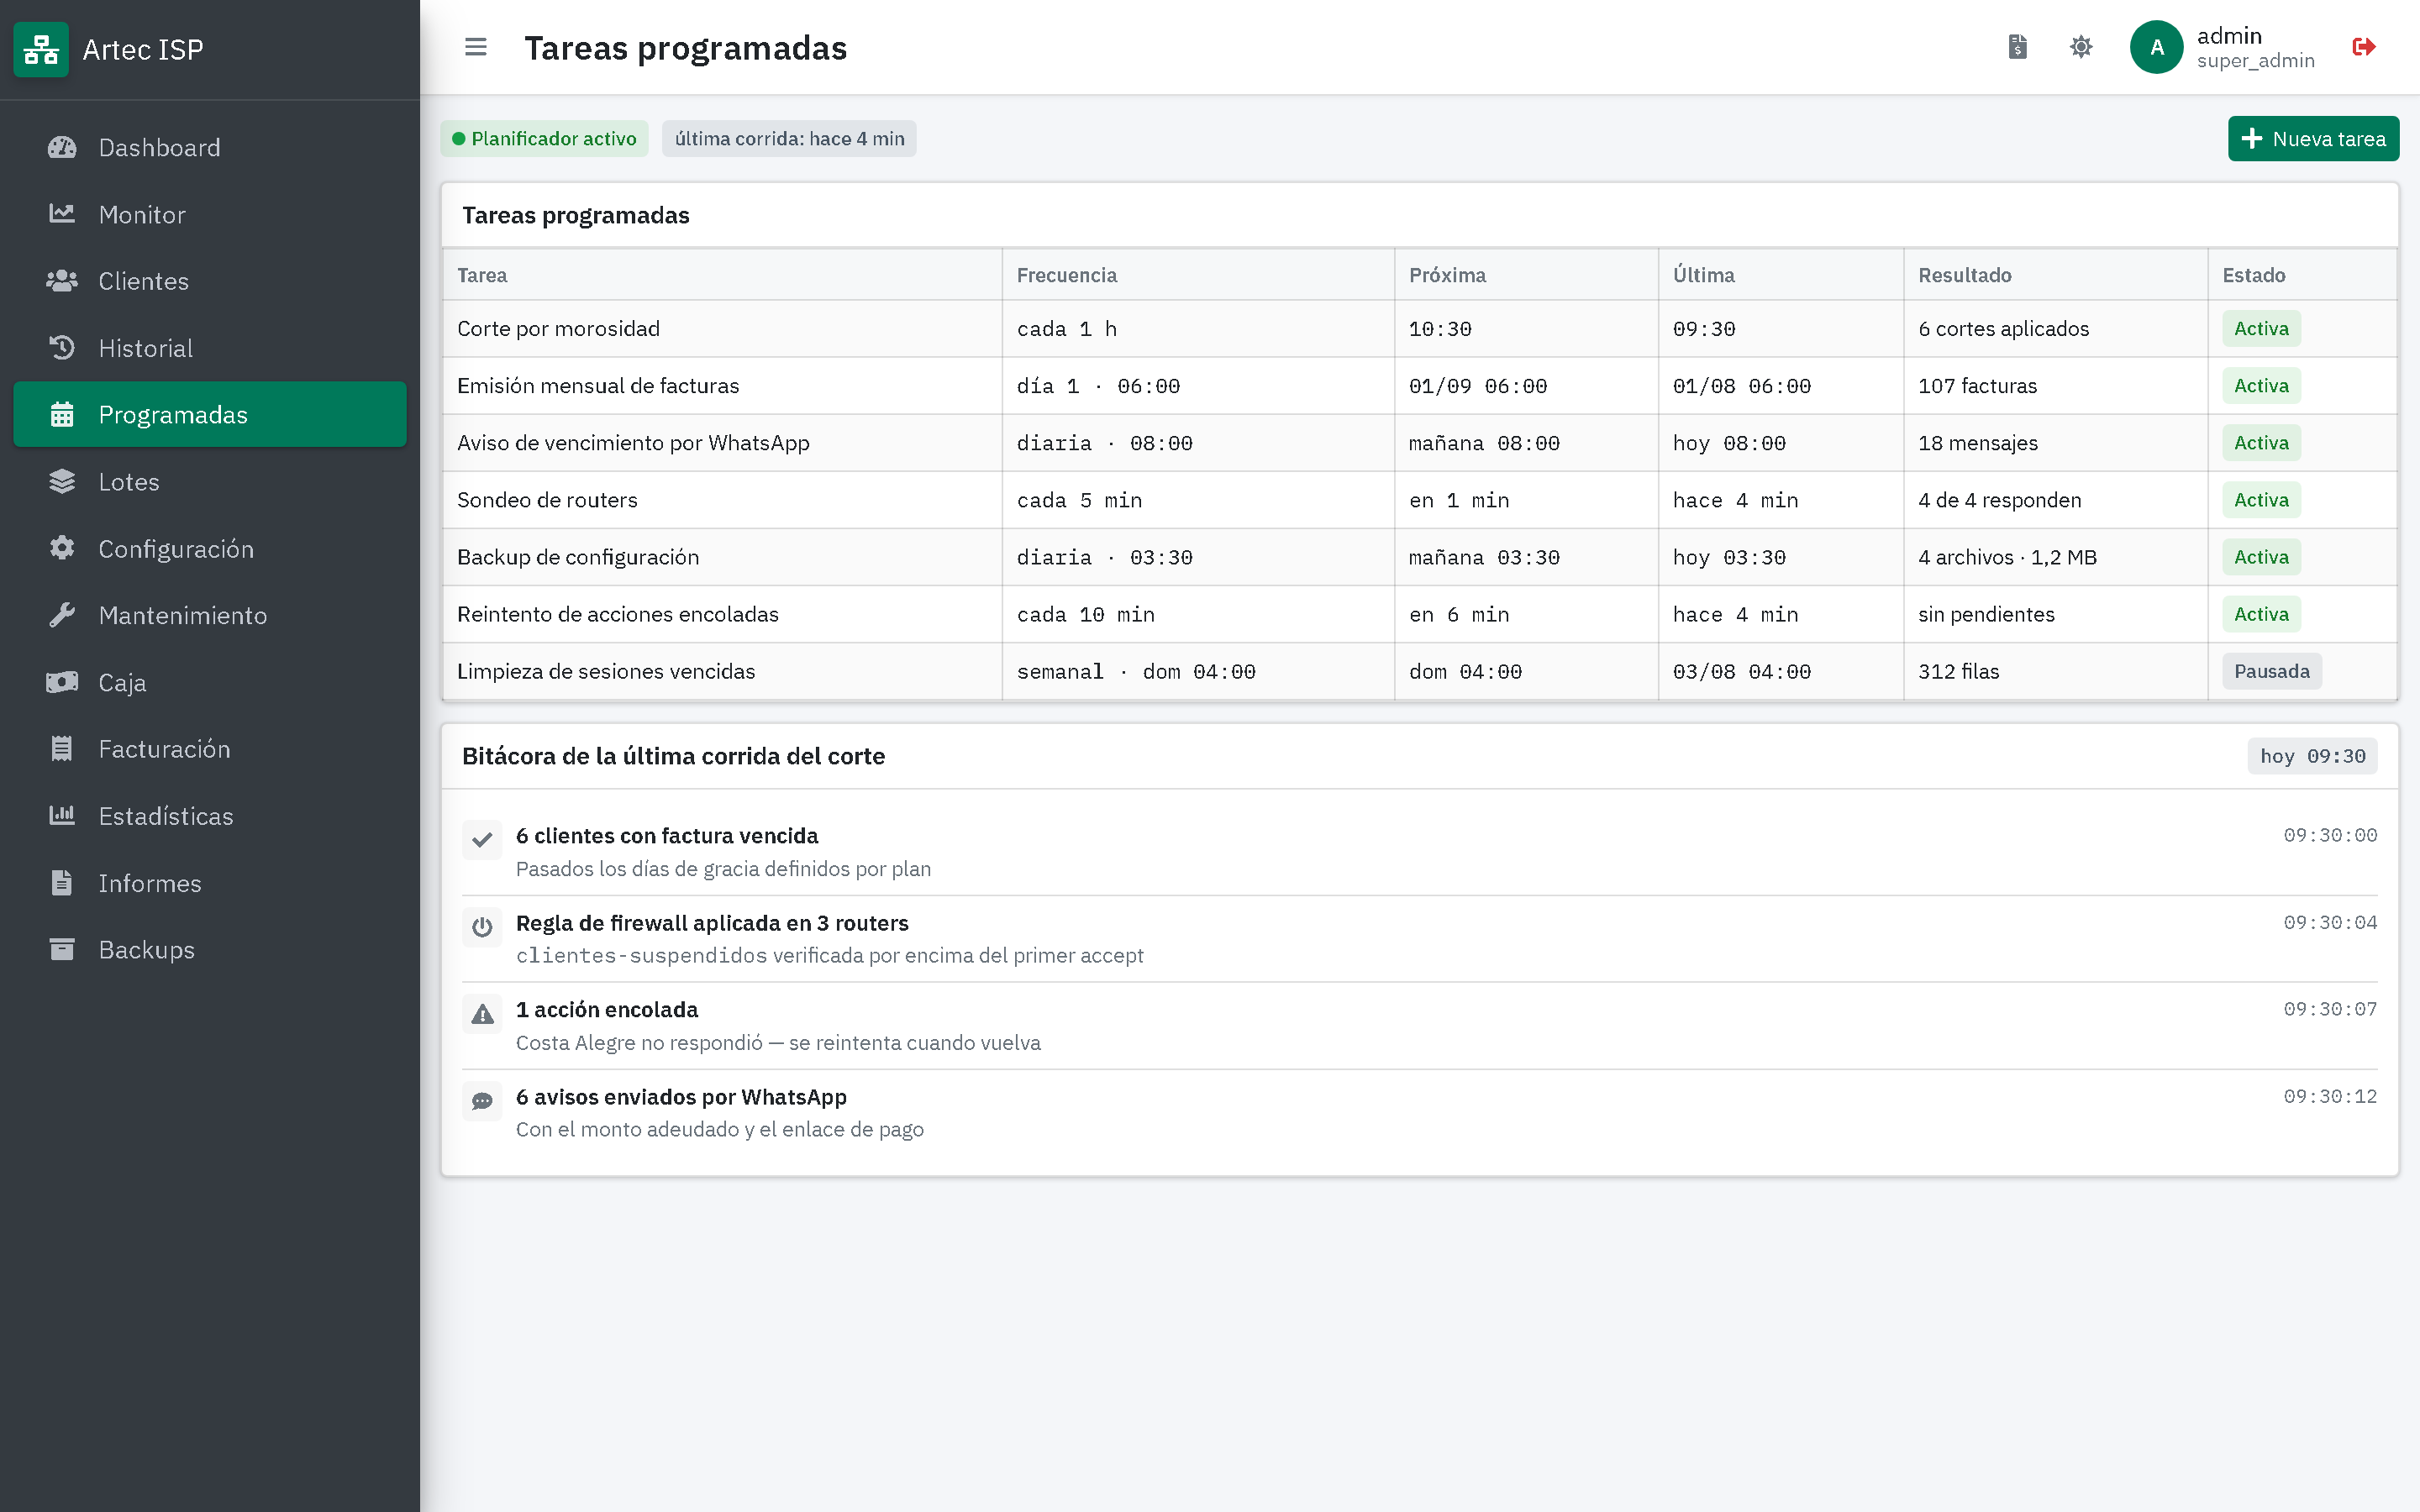
Task: Click the Planificador activo status badge
Action: [x=544, y=139]
